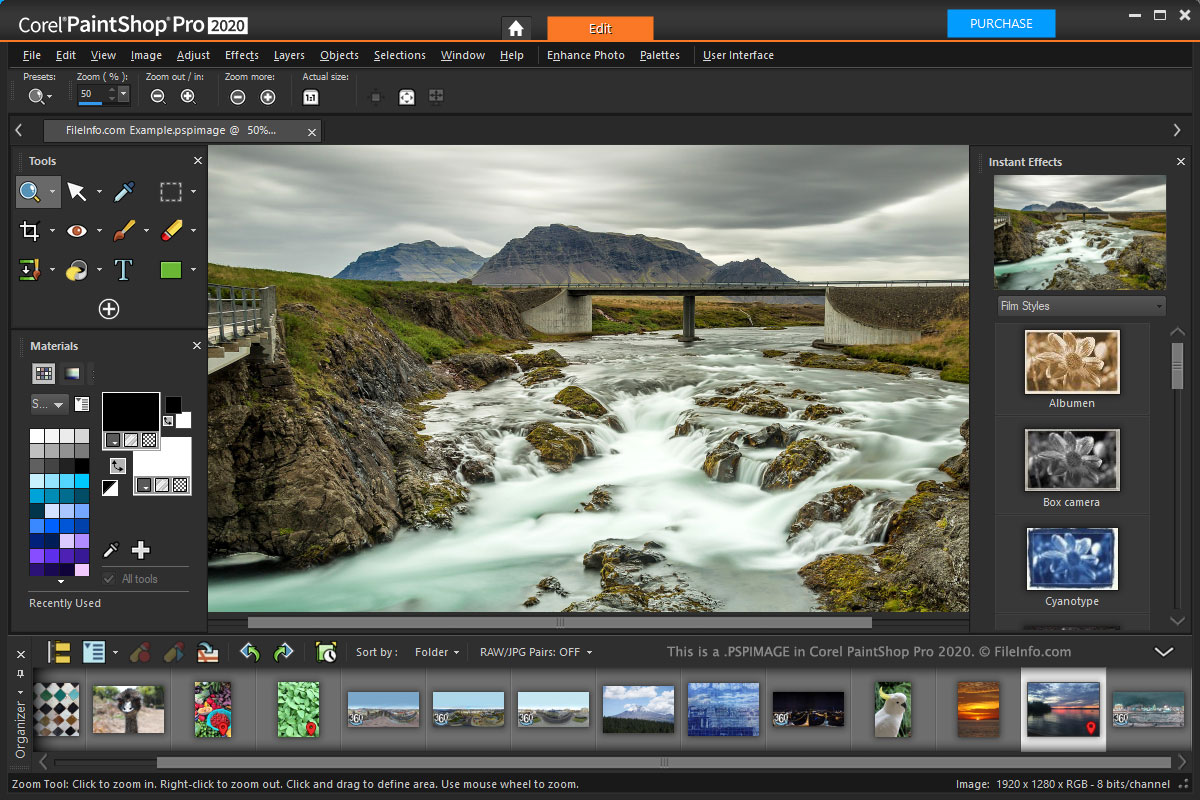
Task: Swap foreground and background materials
Action: pos(118,465)
